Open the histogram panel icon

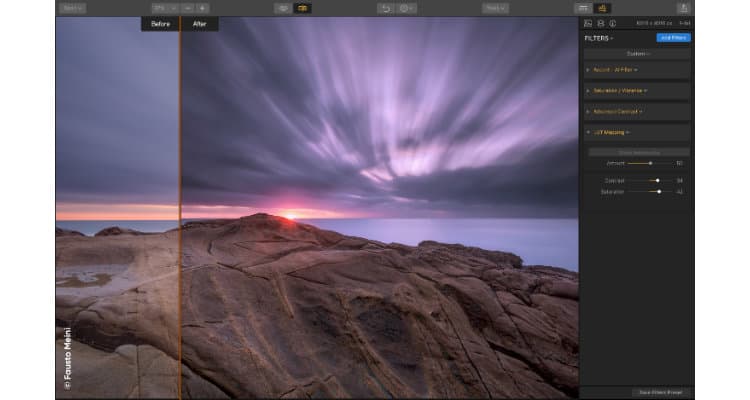point(588,23)
